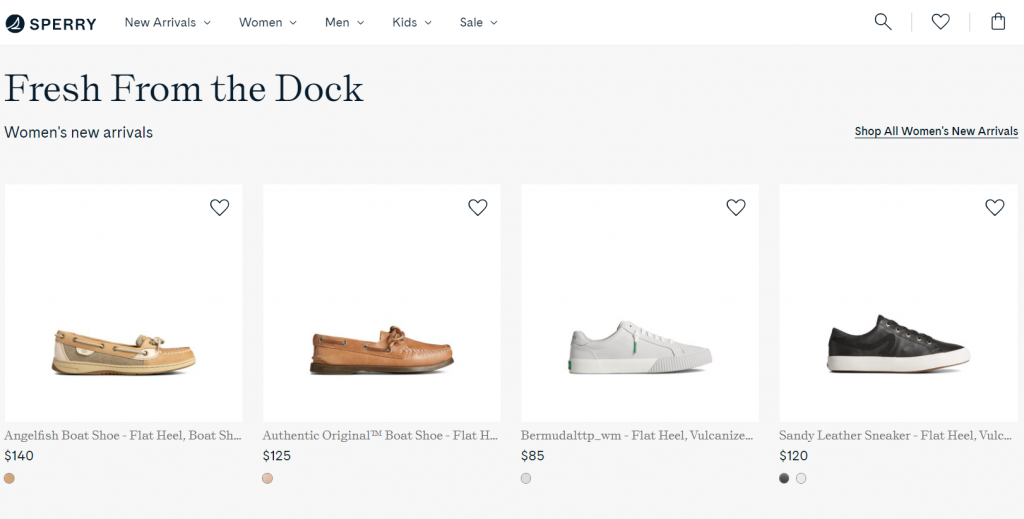Open the Kids navigation menu
The width and height of the screenshot is (1024, 519).
point(412,22)
